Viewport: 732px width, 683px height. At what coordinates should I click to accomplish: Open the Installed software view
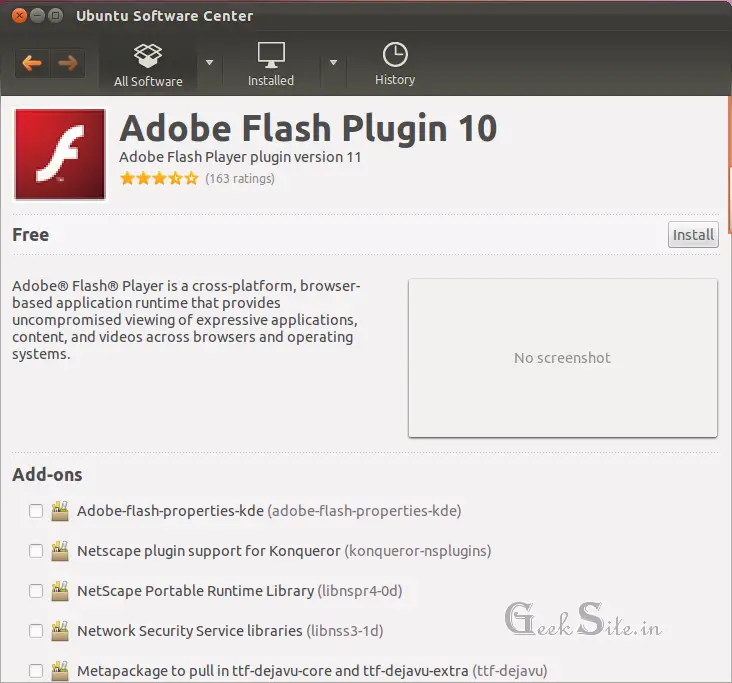tap(271, 65)
